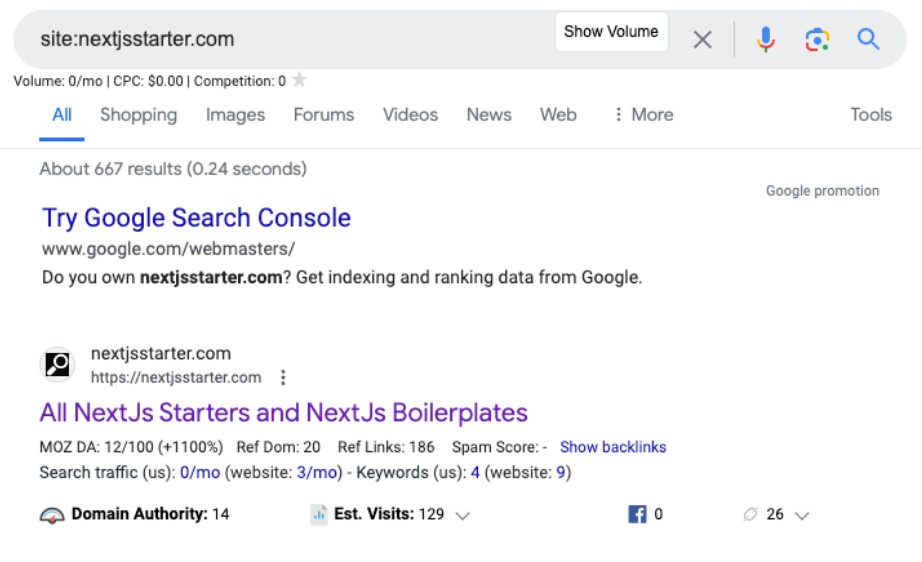Click the Facebook share count icon
This screenshot has height=562, width=922.
pos(637,515)
